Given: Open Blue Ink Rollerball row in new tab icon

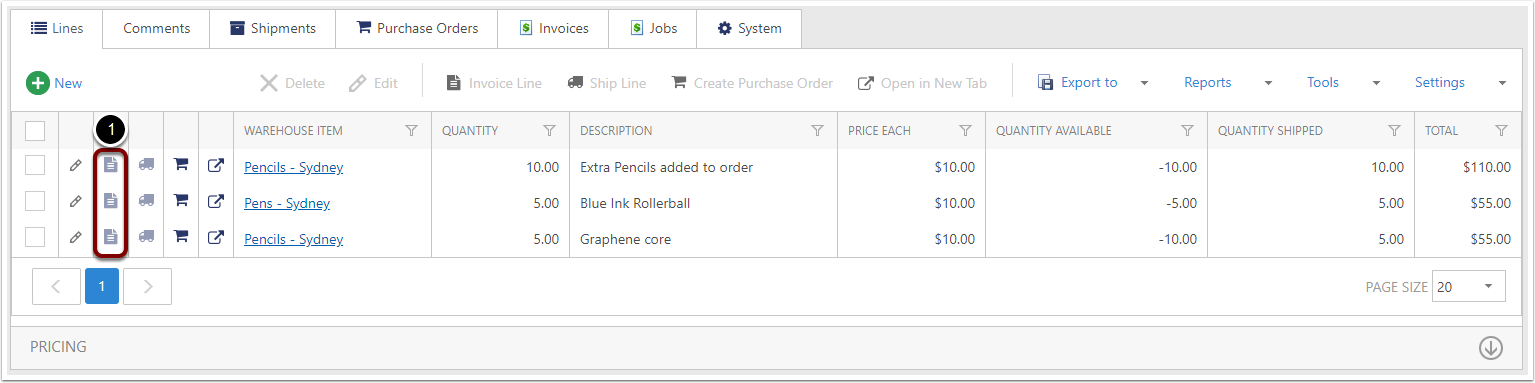Looking at the screenshot, I should coord(215,201).
